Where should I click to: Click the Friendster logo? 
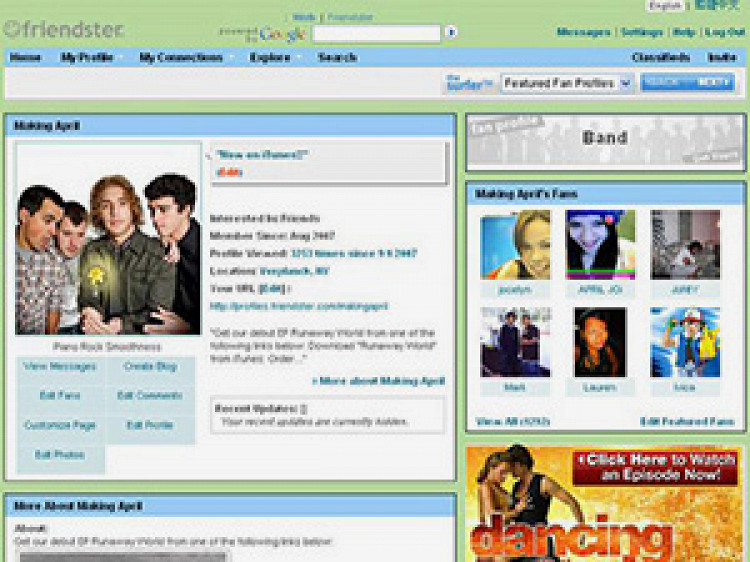click(64, 30)
